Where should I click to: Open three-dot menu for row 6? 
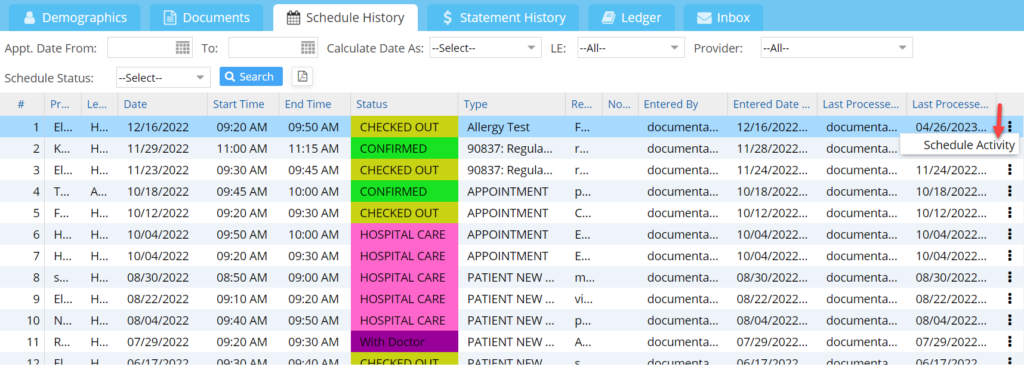coord(1010,234)
